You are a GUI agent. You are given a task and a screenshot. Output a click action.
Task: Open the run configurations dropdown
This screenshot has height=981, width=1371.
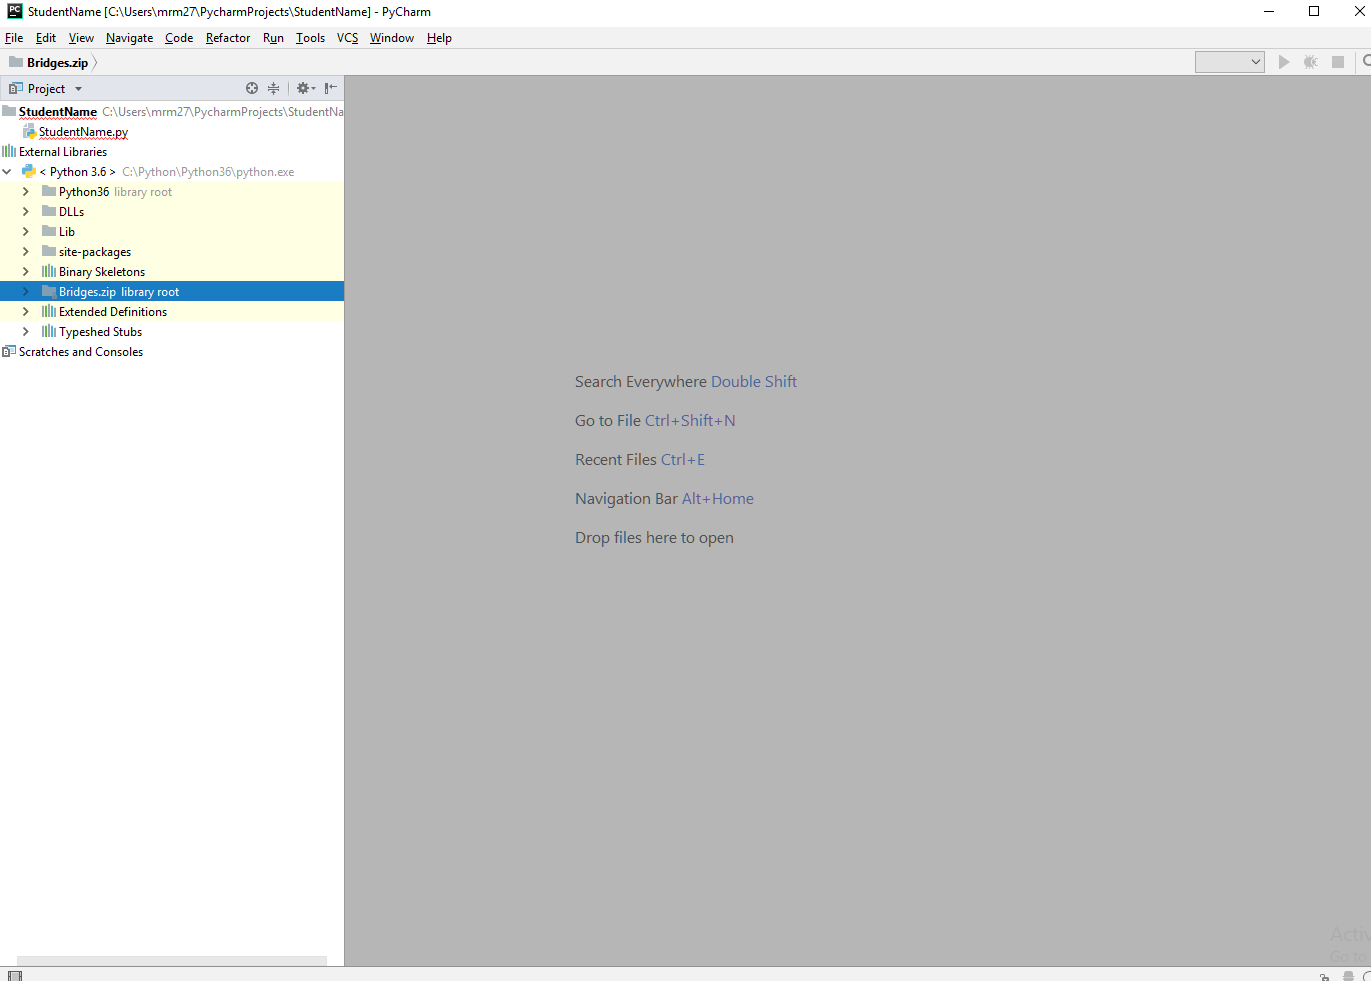point(1229,61)
